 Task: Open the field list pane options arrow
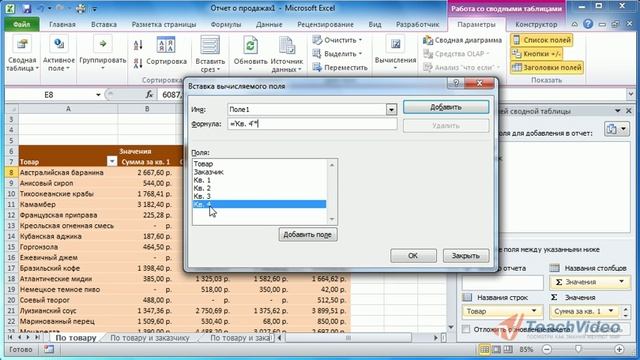618,111
